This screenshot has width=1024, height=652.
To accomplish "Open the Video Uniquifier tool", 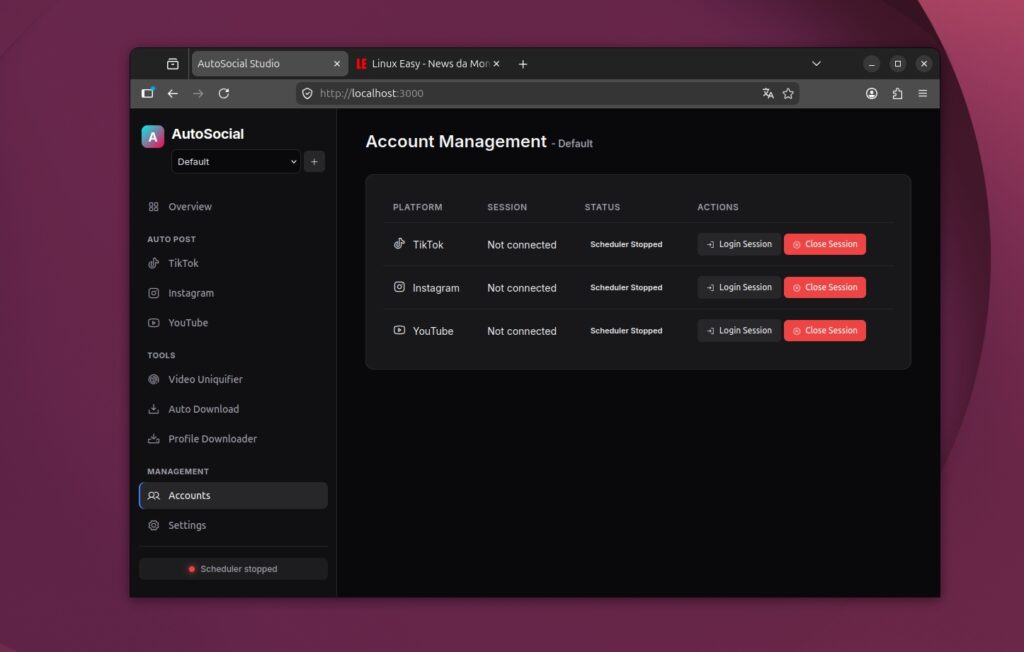I will 233,380.
